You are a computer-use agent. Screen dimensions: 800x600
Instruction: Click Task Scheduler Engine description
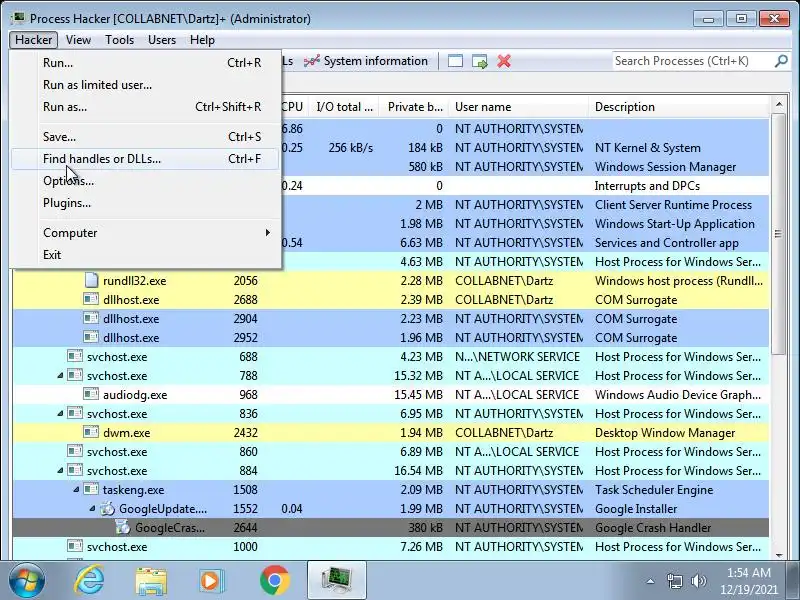pyautogui.click(x=654, y=490)
